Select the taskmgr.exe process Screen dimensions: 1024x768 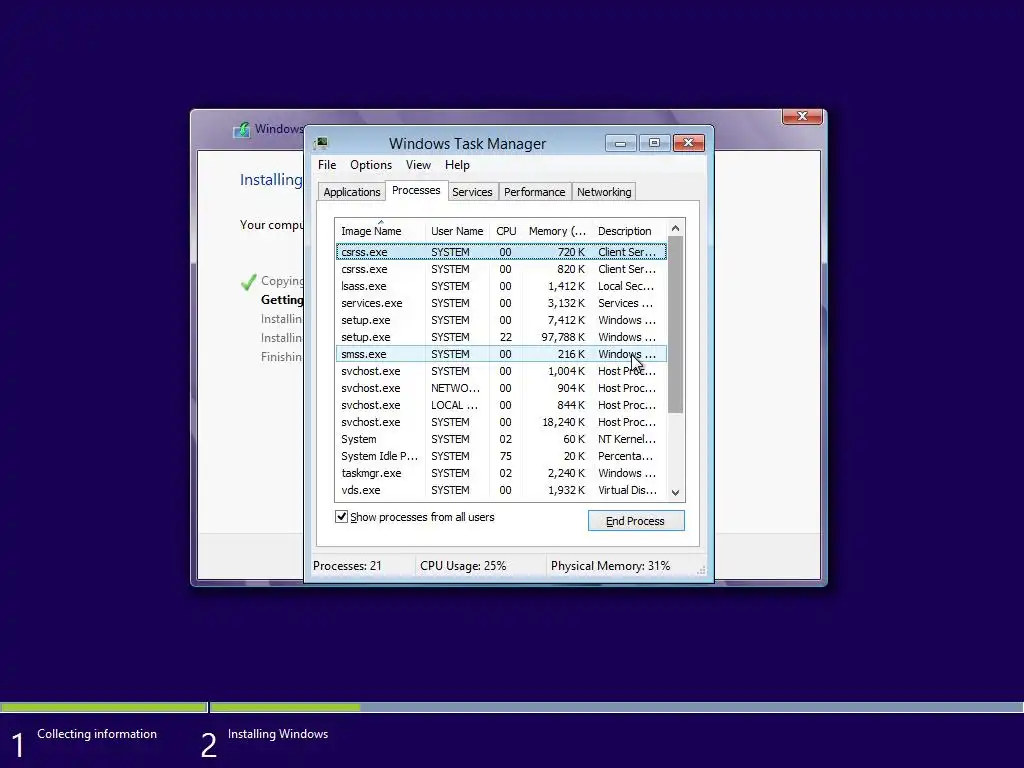tap(501, 473)
